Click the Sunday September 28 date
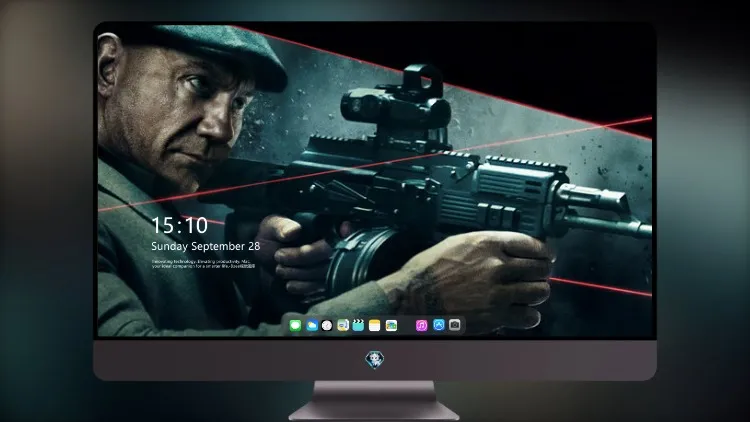 click(x=206, y=246)
